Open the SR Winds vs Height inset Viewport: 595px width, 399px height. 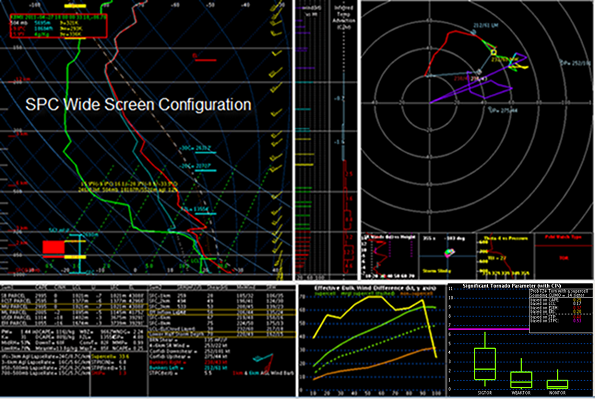coord(390,256)
